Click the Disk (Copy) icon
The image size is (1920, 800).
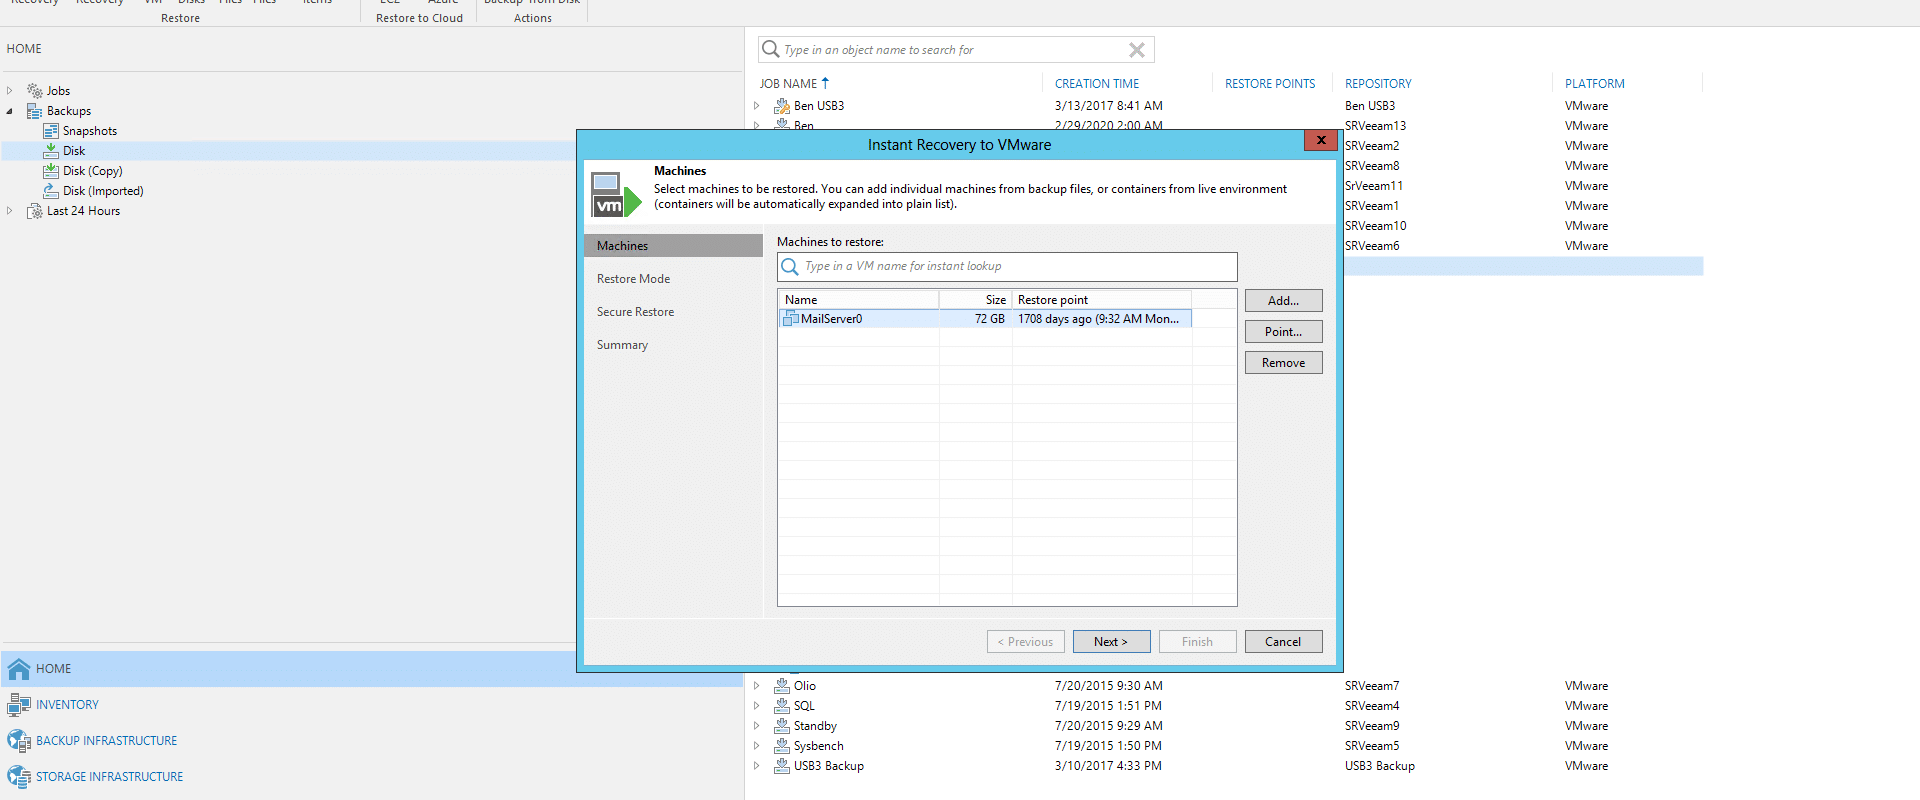click(x=51, y=171)
